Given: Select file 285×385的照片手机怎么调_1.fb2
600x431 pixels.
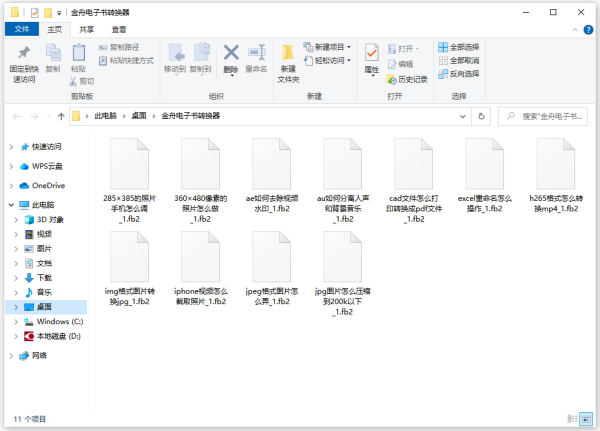Looking at the screenshot, I should (x=129, y=181).
